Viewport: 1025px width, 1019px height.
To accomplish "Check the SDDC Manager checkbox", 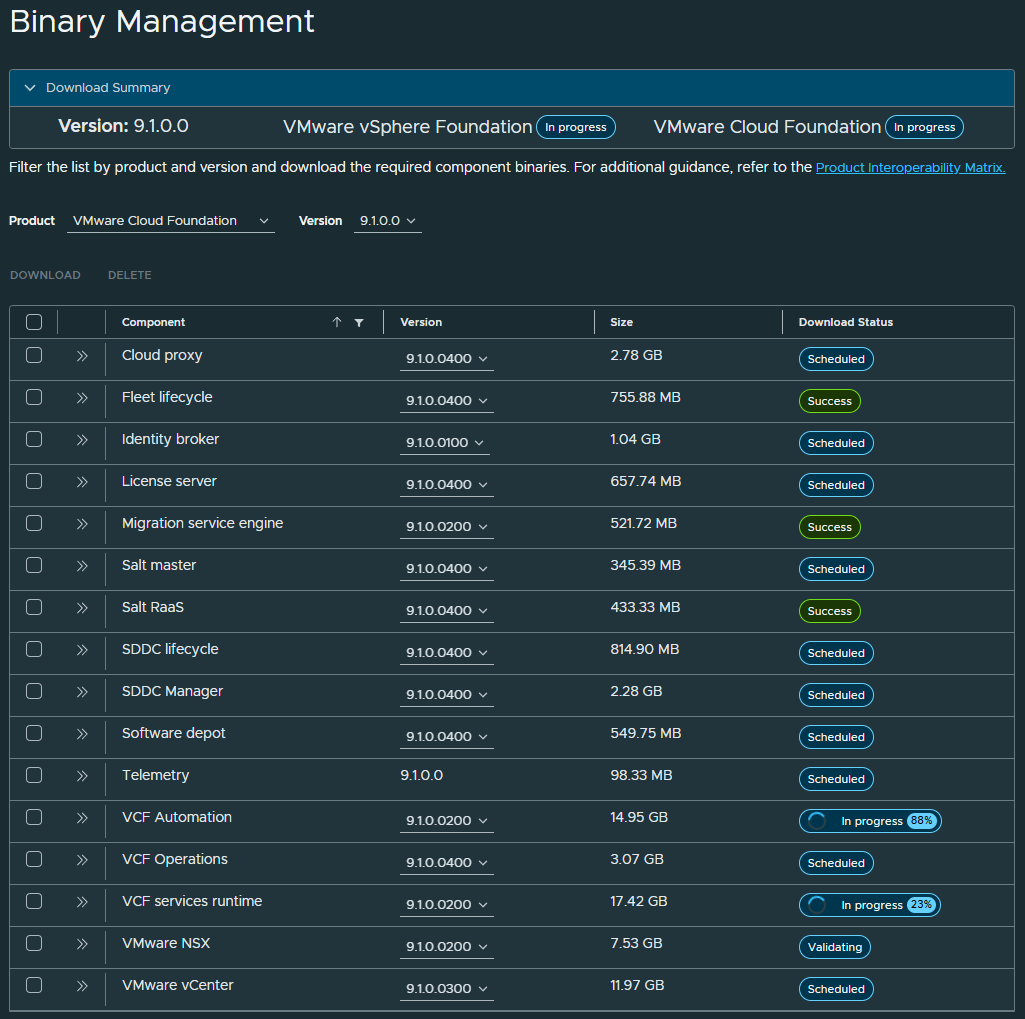I will (34, 691).
